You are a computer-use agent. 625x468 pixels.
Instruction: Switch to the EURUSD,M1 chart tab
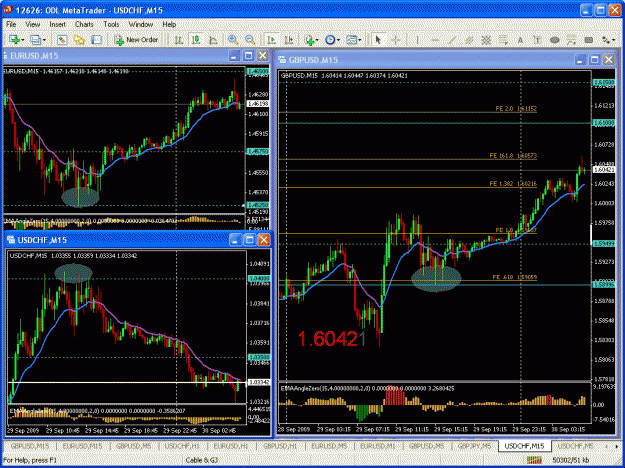coord(378,446)
